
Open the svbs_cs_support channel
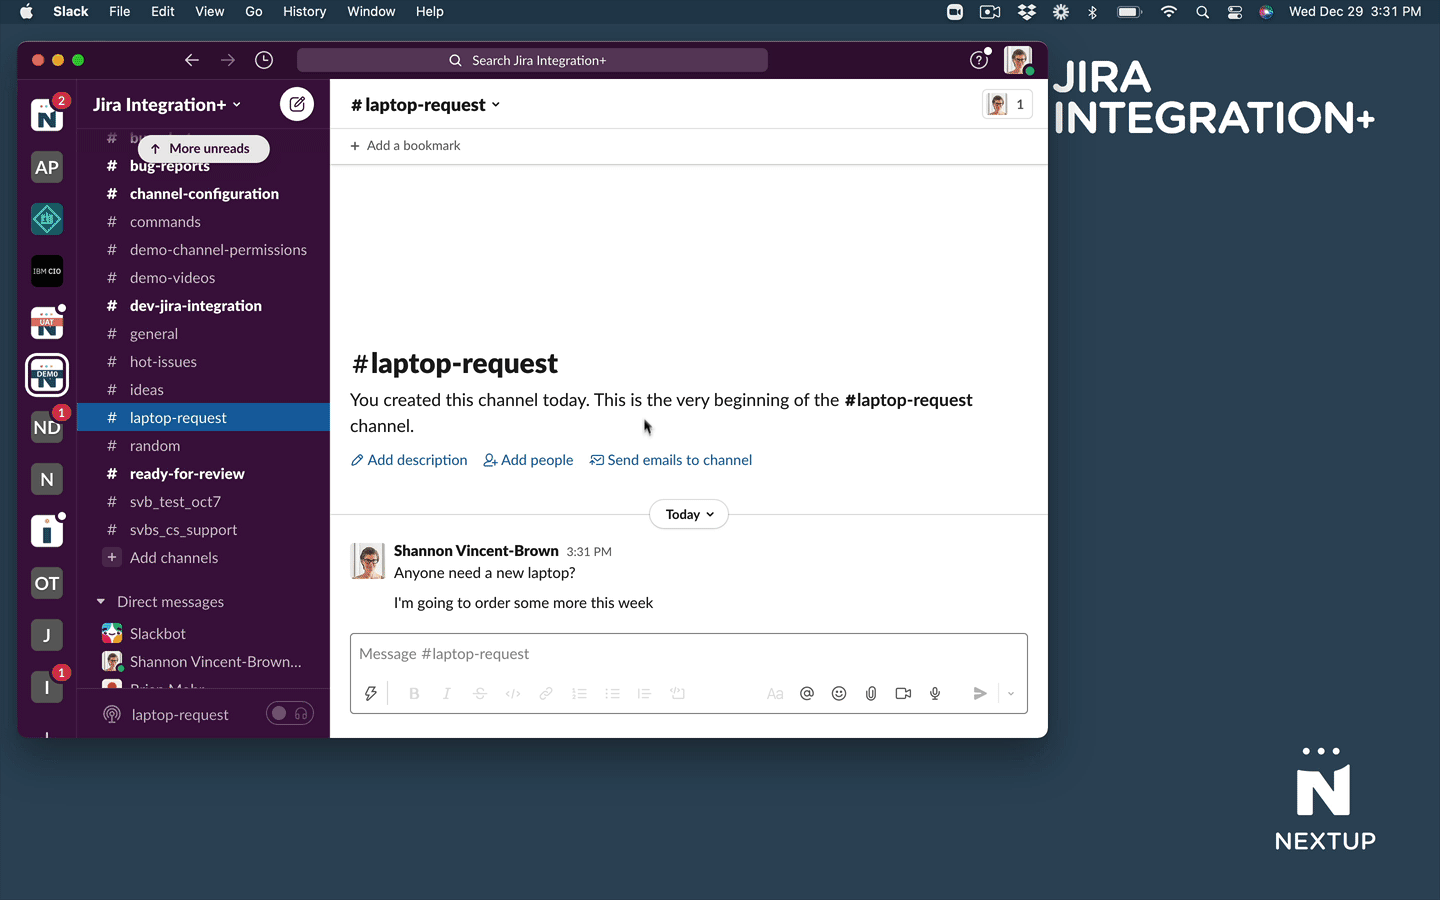203,530
